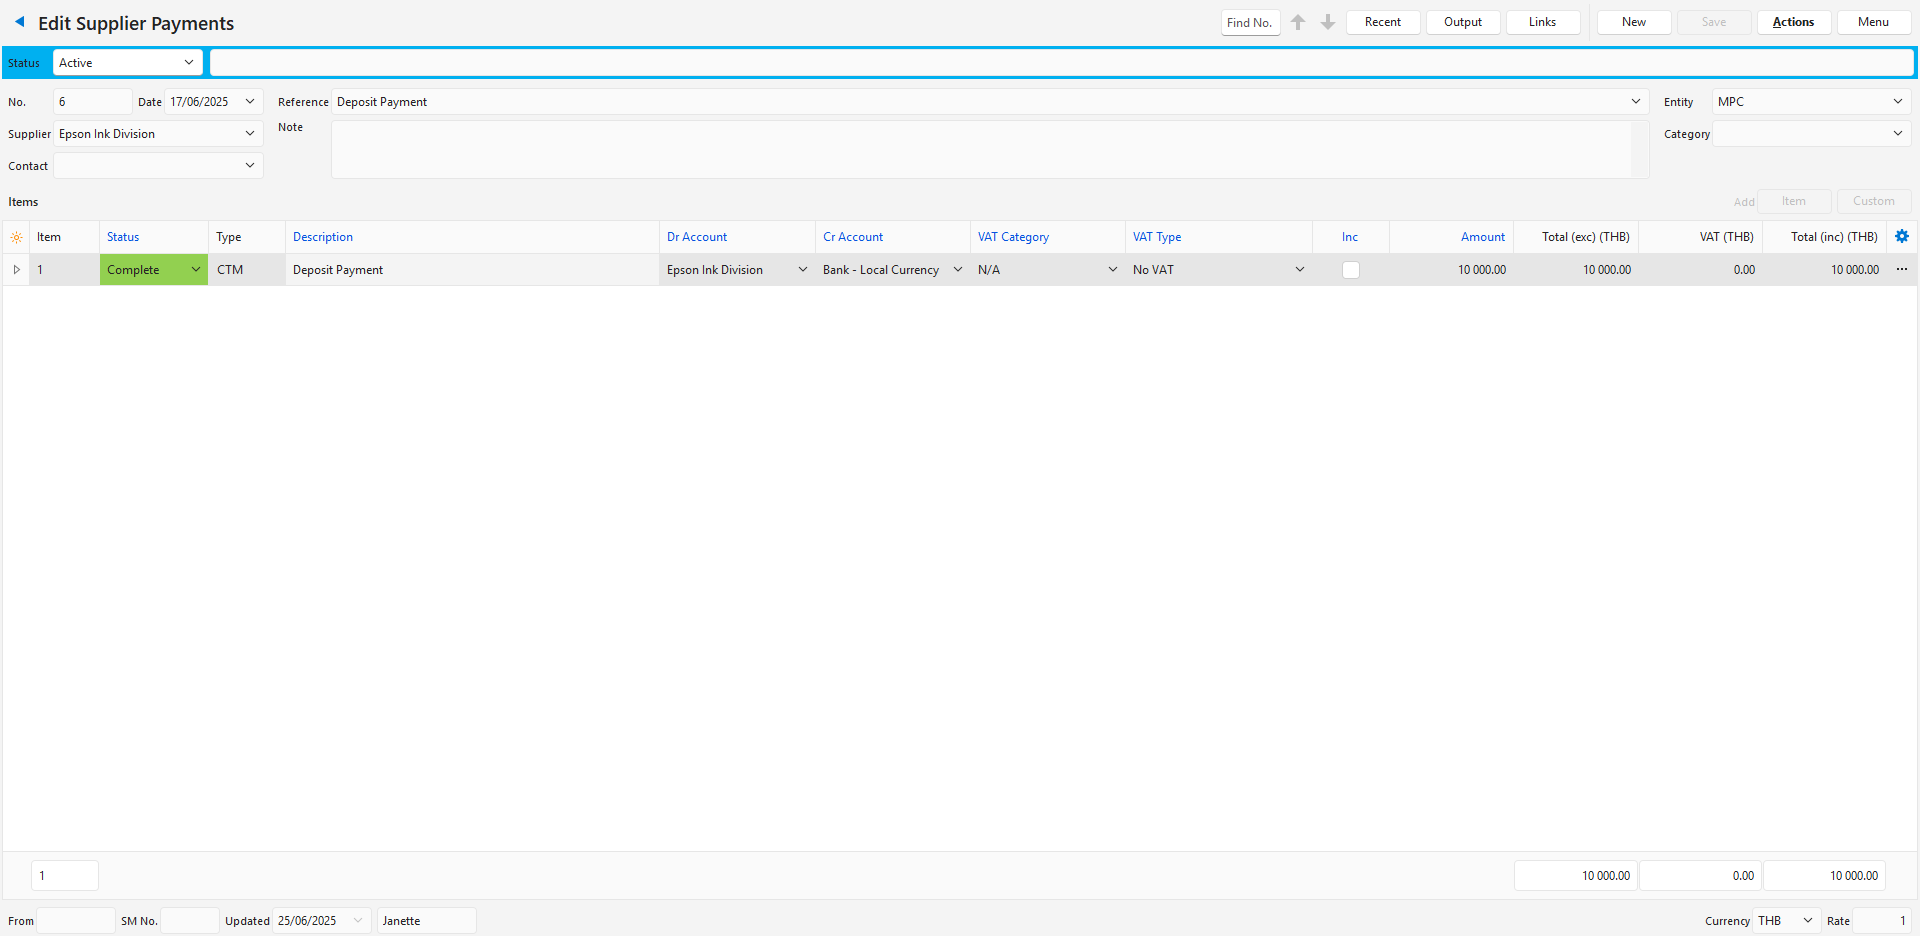Open row options three-dot menu
Viewport: 1920px width, 936px height.
1902,270
